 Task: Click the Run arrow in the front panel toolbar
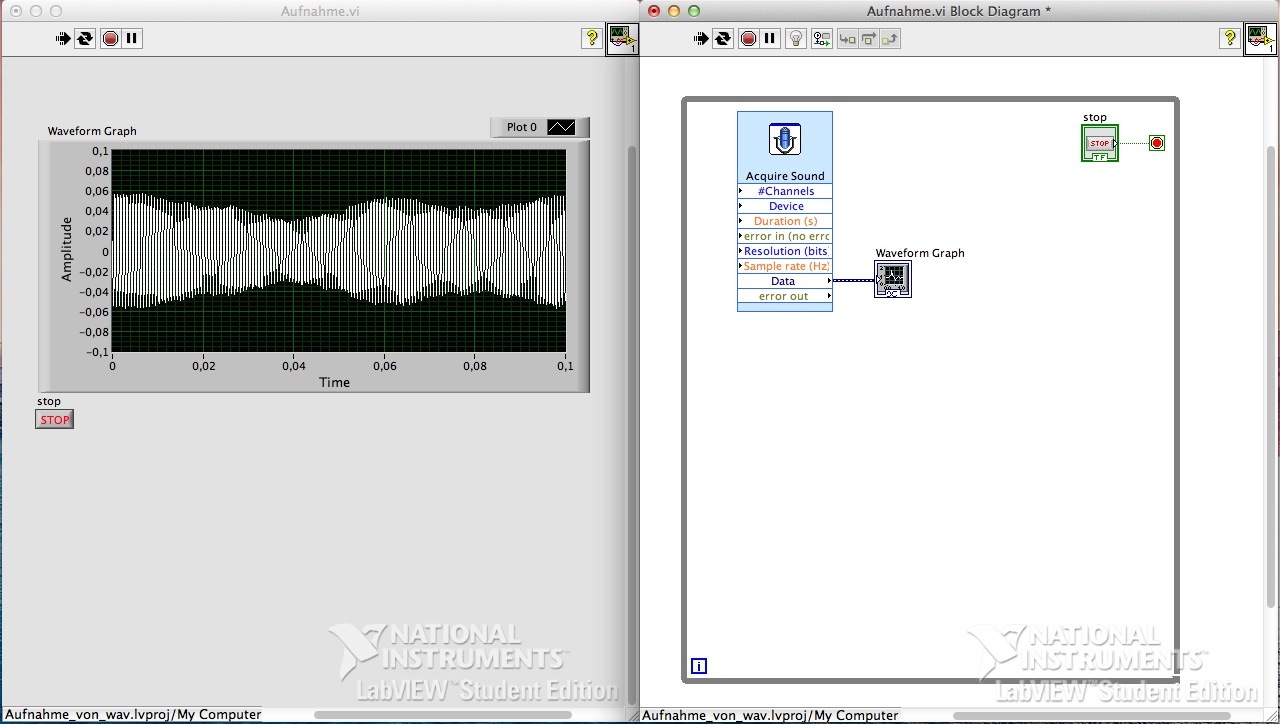63,39
